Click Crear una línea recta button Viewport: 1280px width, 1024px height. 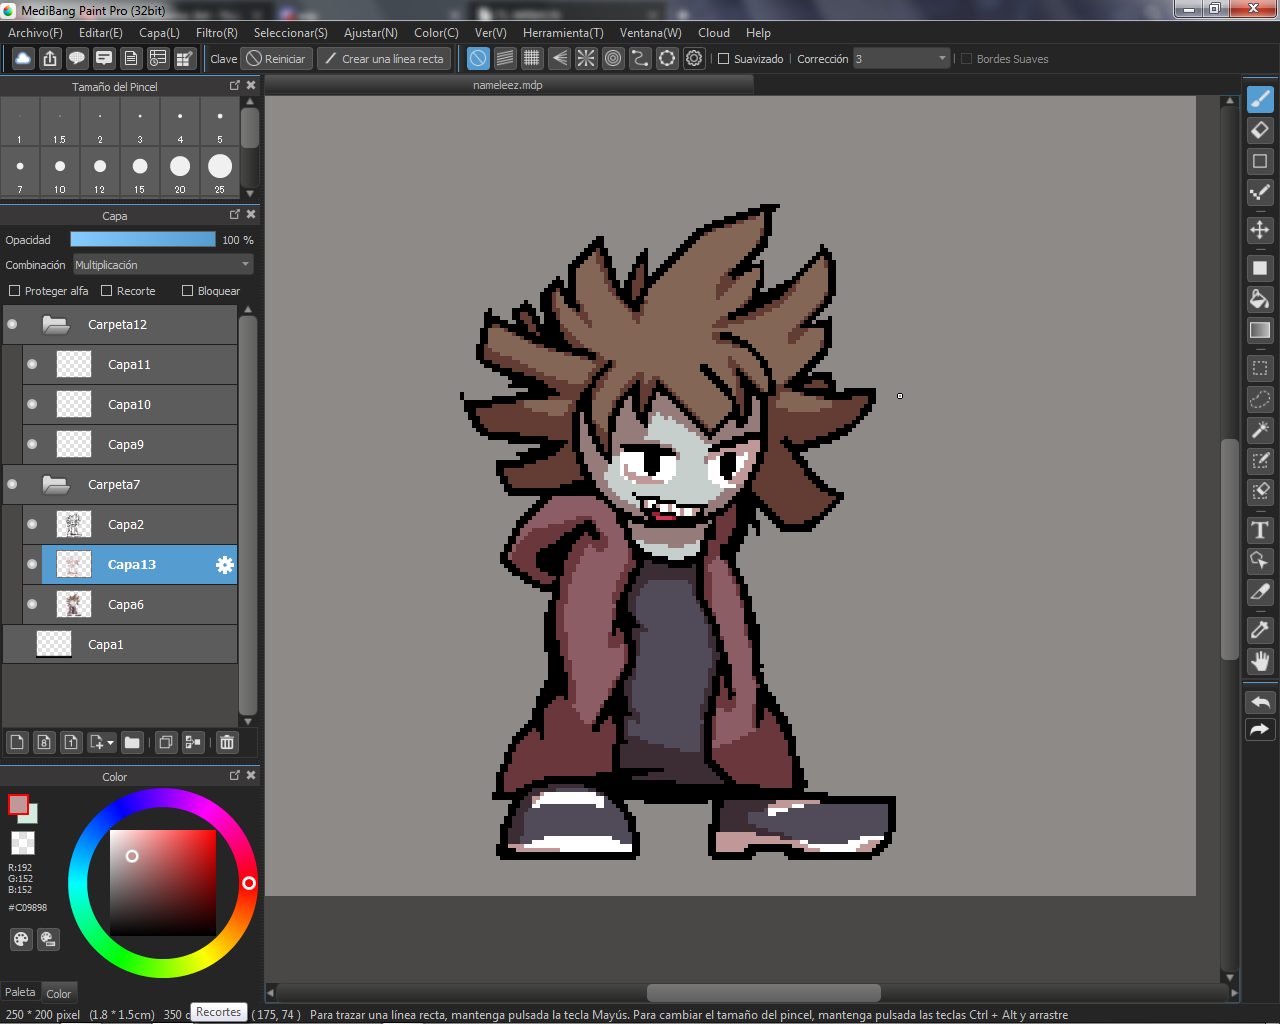(x=384, y=59)
